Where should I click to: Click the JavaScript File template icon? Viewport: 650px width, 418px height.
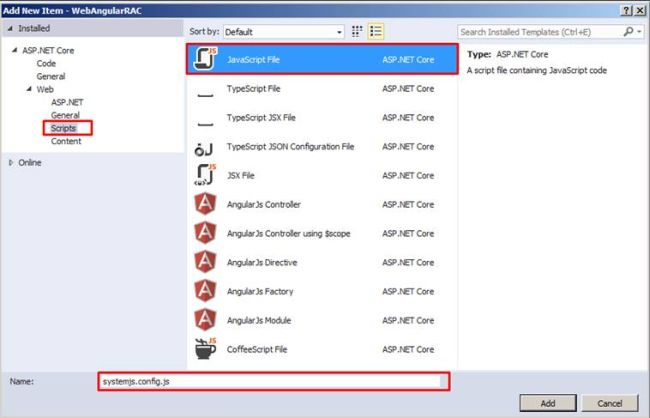pyautogui.click(x=206, y=59)
